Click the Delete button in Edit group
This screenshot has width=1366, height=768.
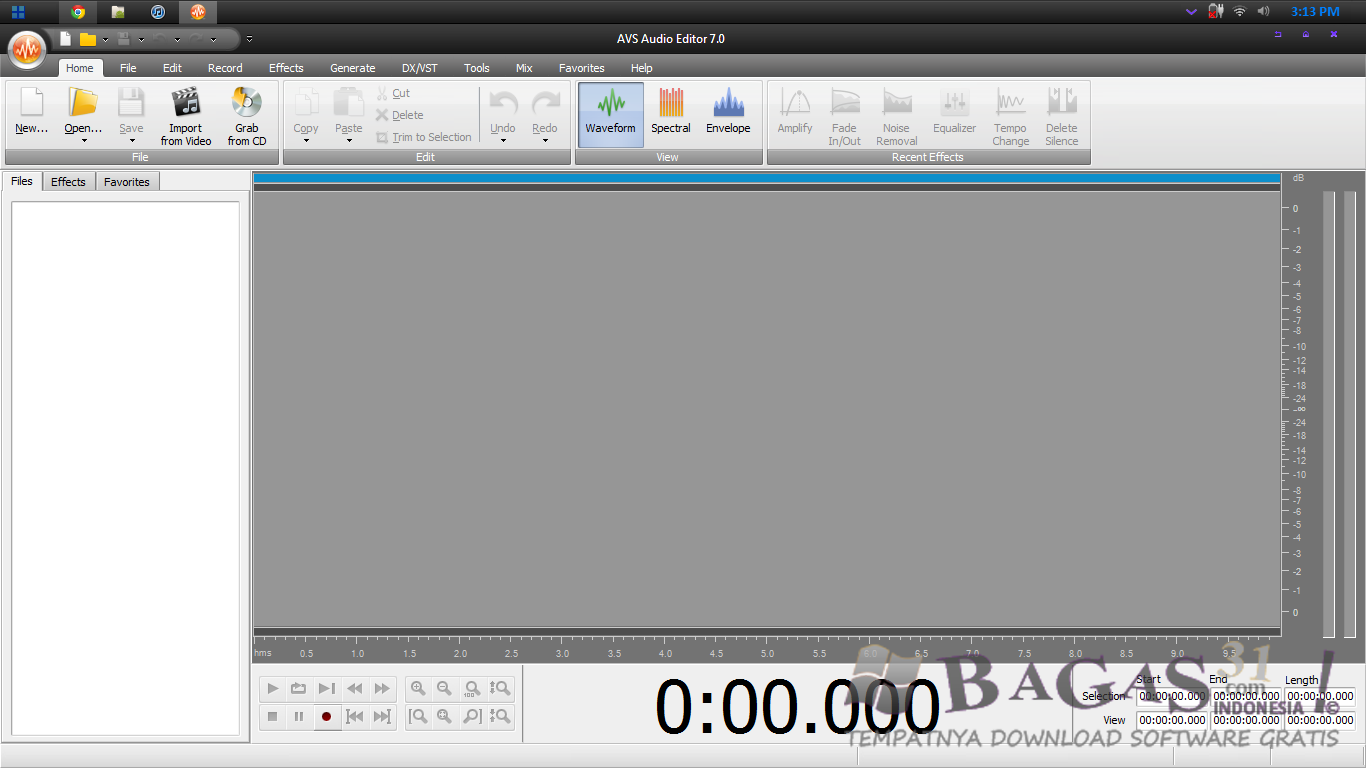pyautogui.click(x=400, y=115)
